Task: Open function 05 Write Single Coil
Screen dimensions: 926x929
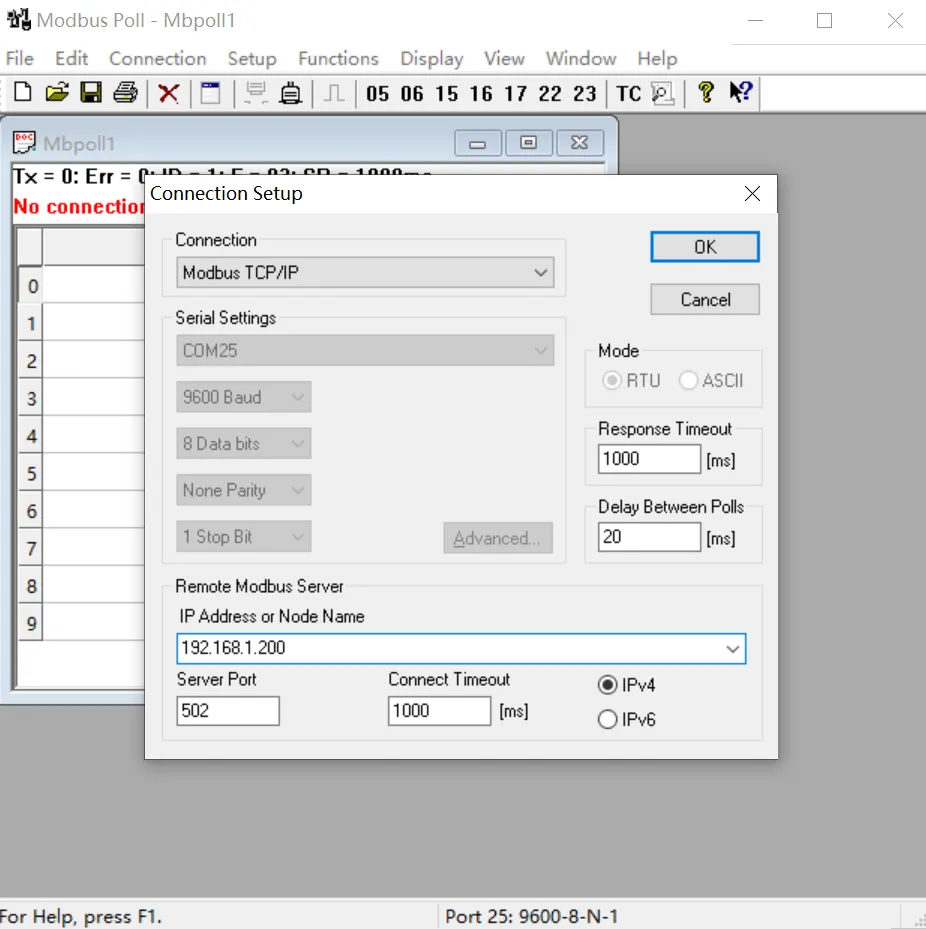Action: click(378, 93)
